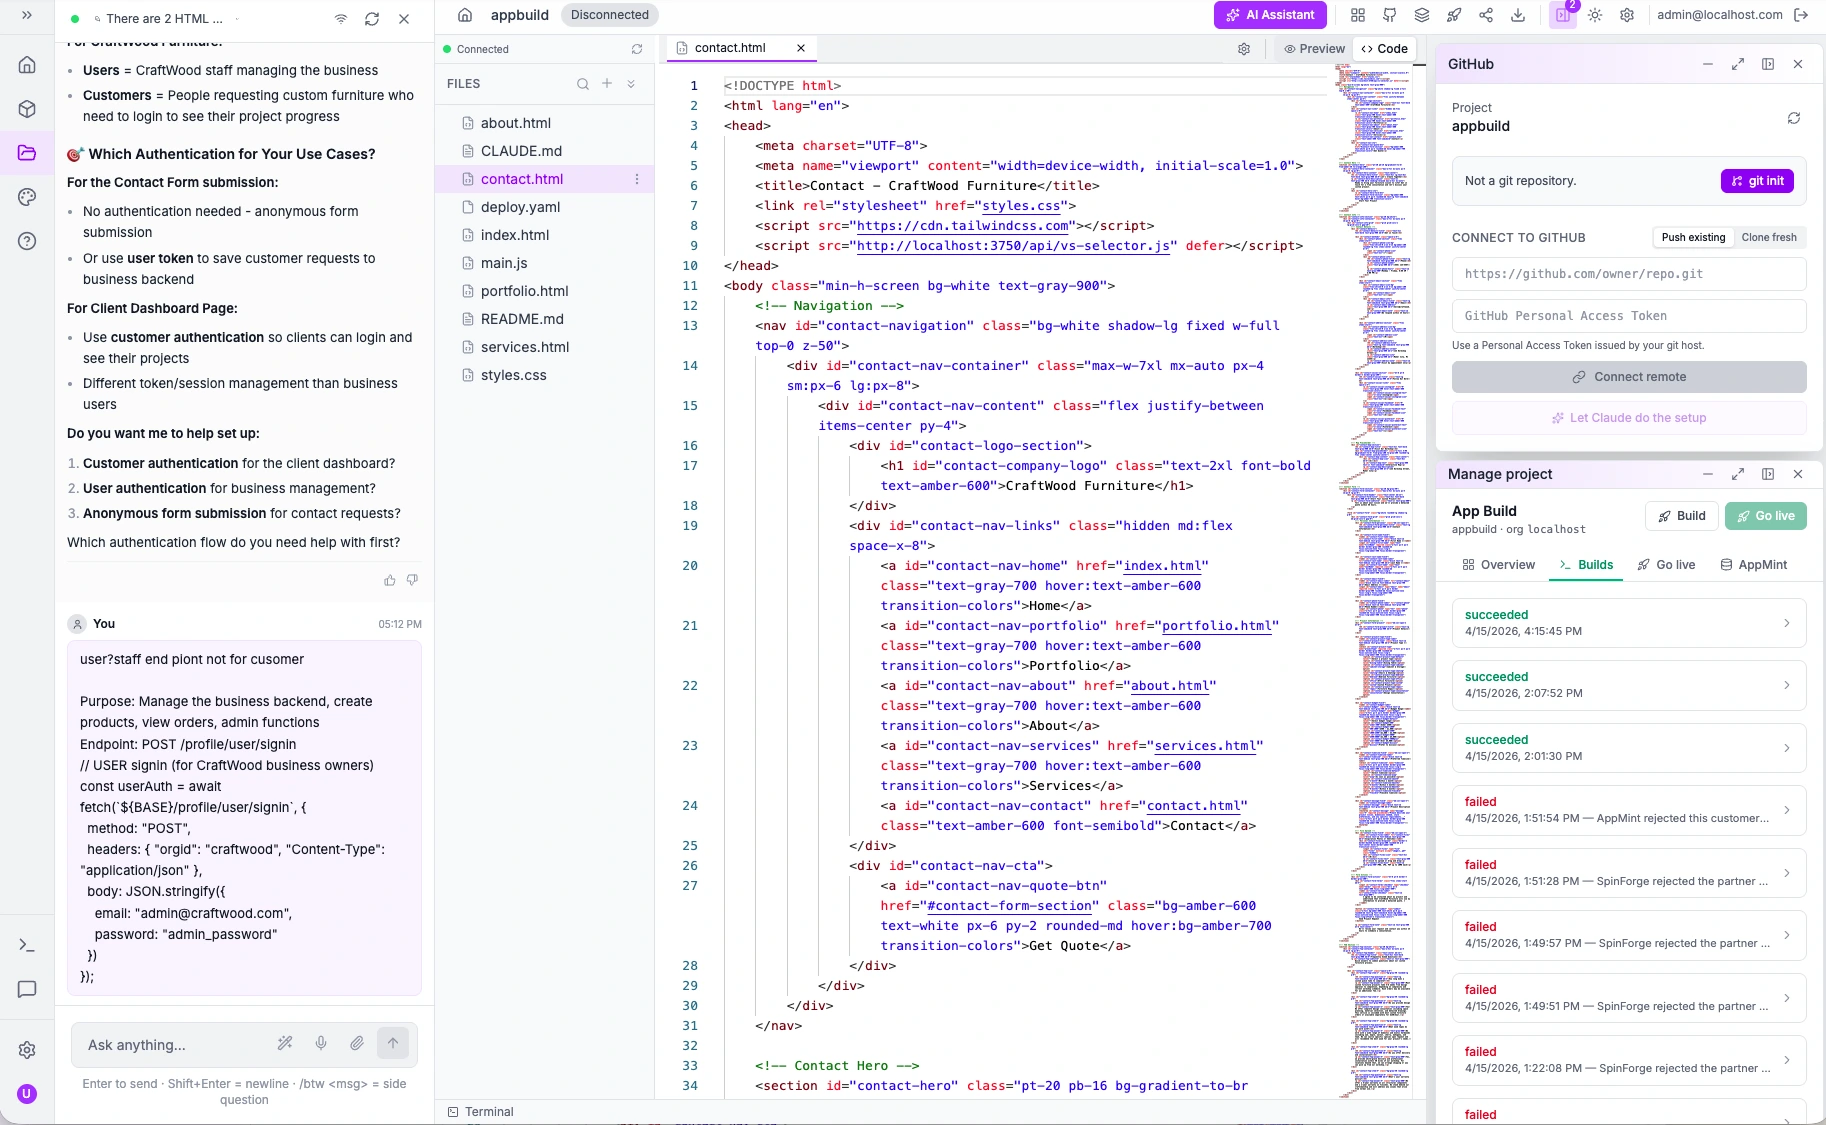Open the contact.html options menu (three dots)

pyautogui.click(x=637, y=179)
